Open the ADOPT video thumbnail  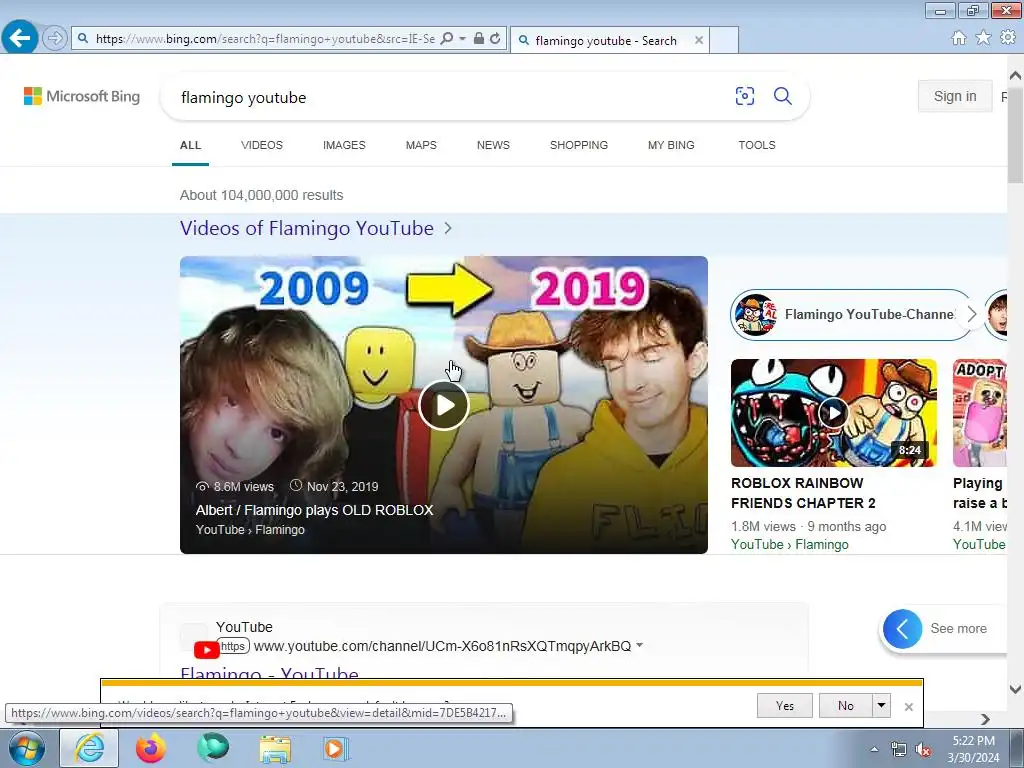(980, 413)
